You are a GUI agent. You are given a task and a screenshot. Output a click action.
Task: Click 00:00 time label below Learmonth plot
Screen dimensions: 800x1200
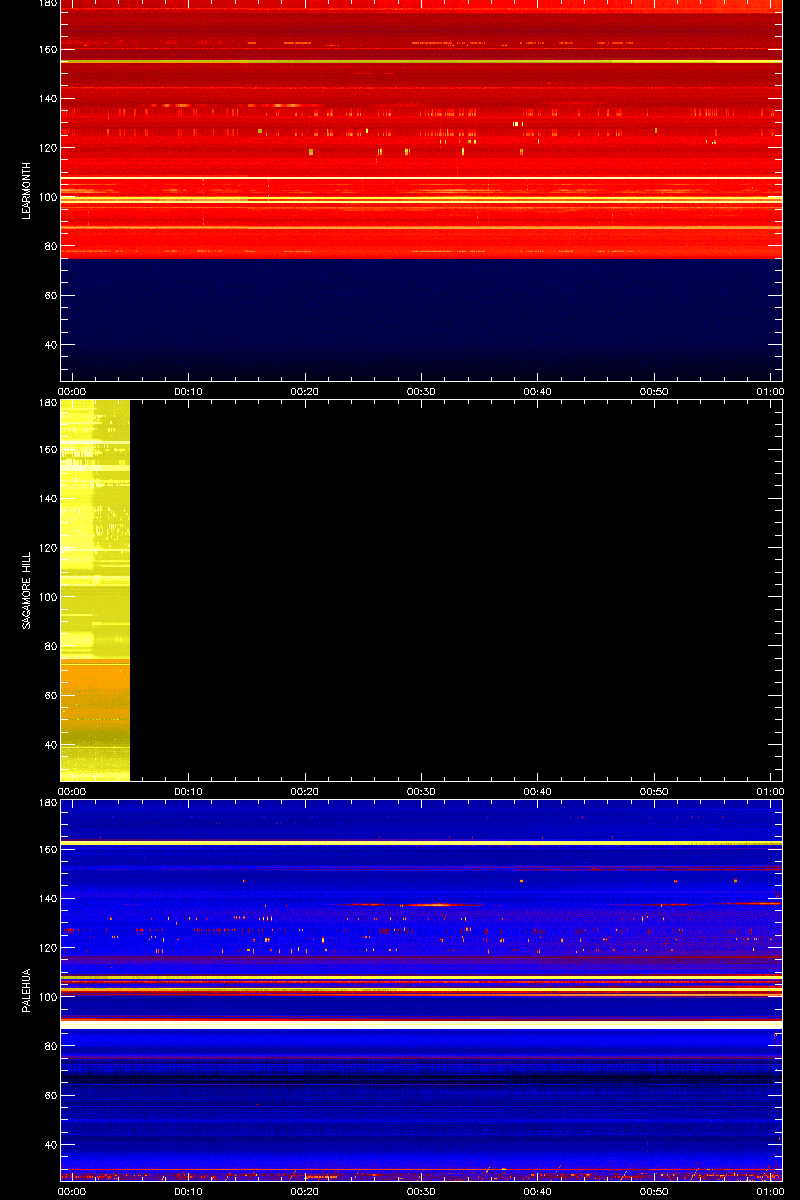tap(72, 391)
